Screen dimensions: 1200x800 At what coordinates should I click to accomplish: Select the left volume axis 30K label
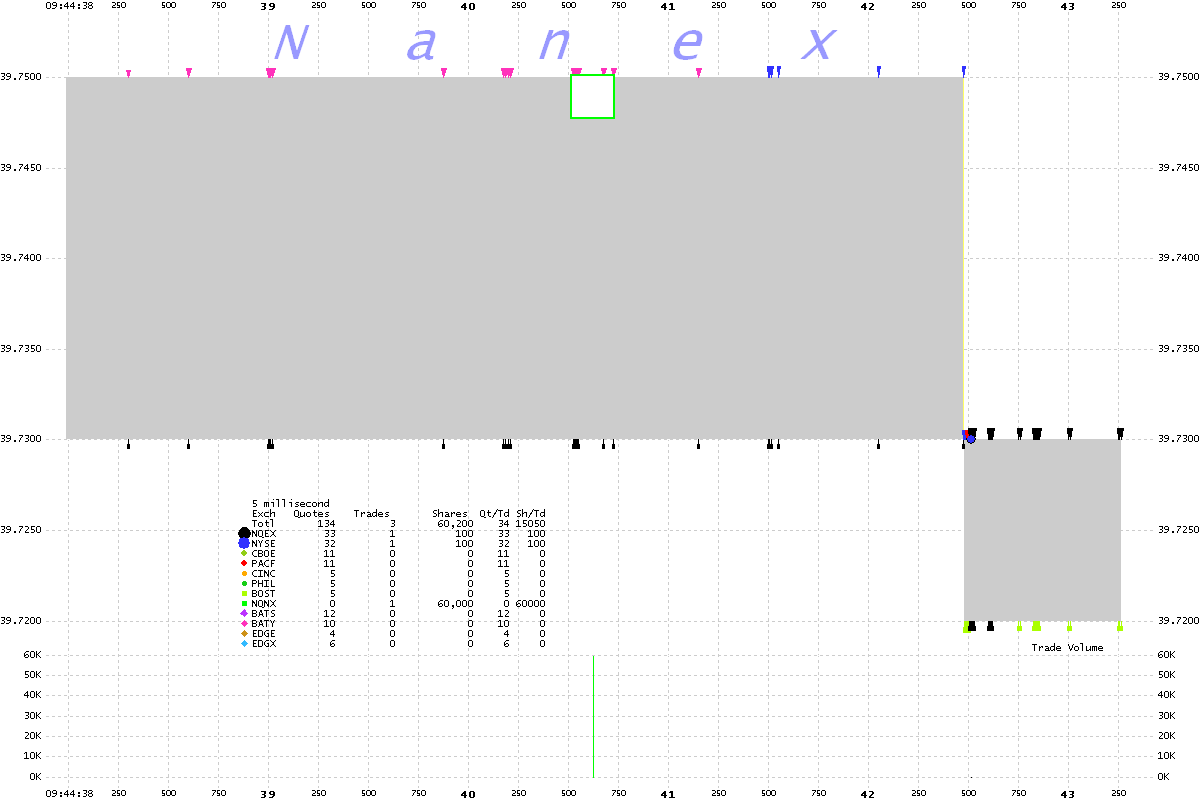[x=33, y=716]
